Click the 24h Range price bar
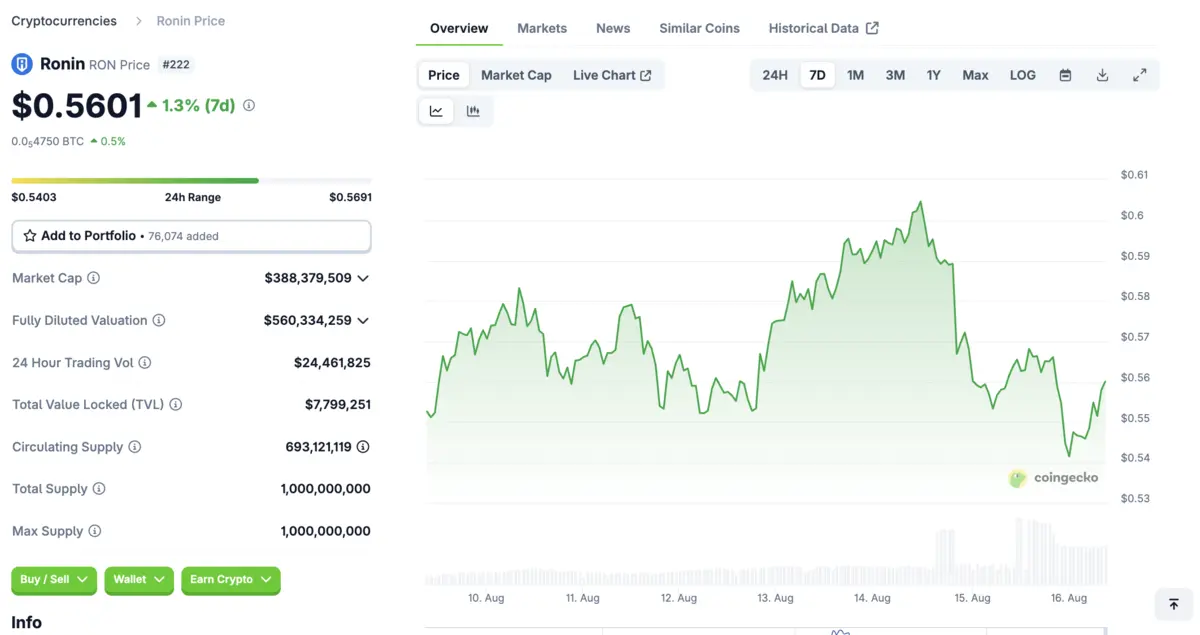1200x635 pixels. click(191, 181)
